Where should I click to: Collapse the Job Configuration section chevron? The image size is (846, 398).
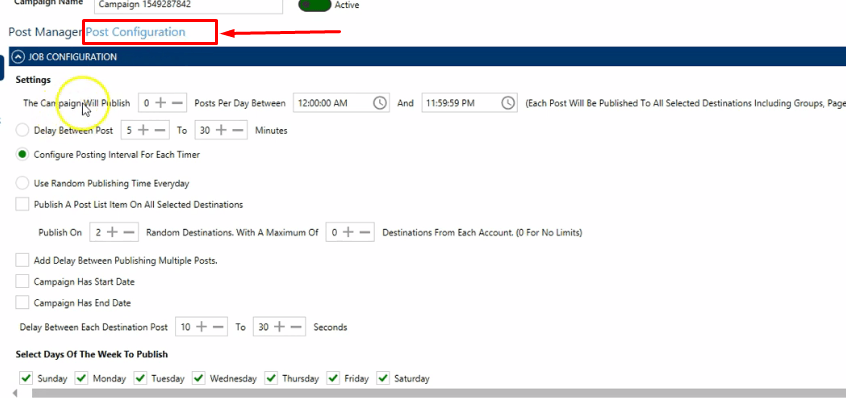[19, 57]
